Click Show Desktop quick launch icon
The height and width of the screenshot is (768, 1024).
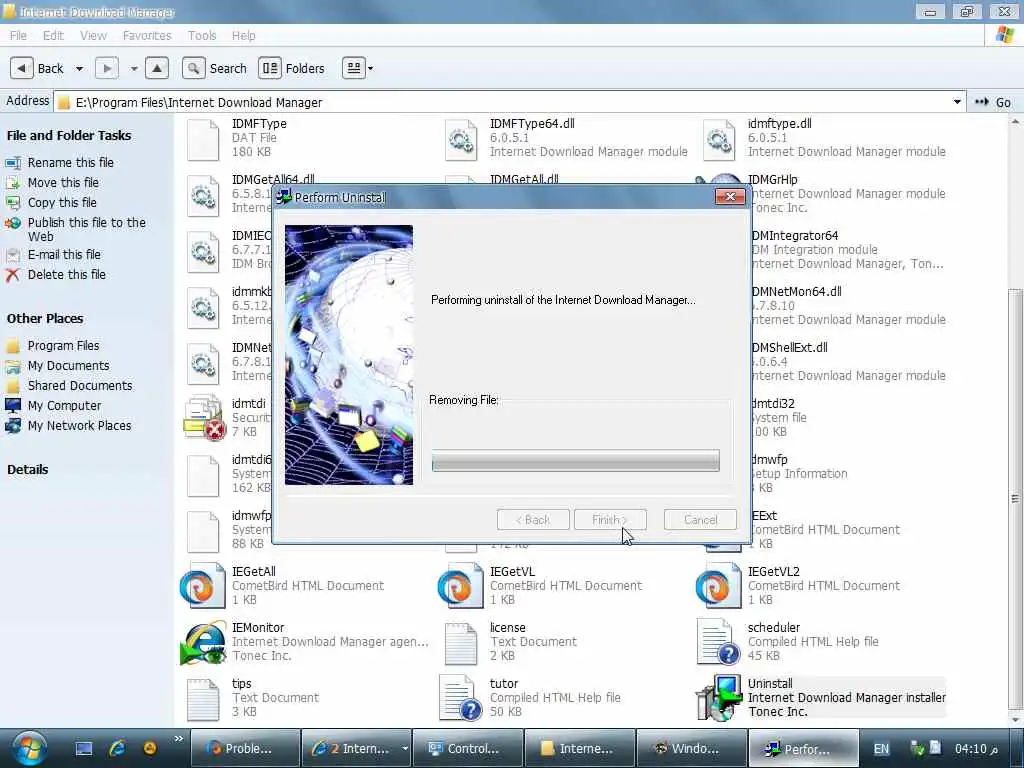(84, 748)
